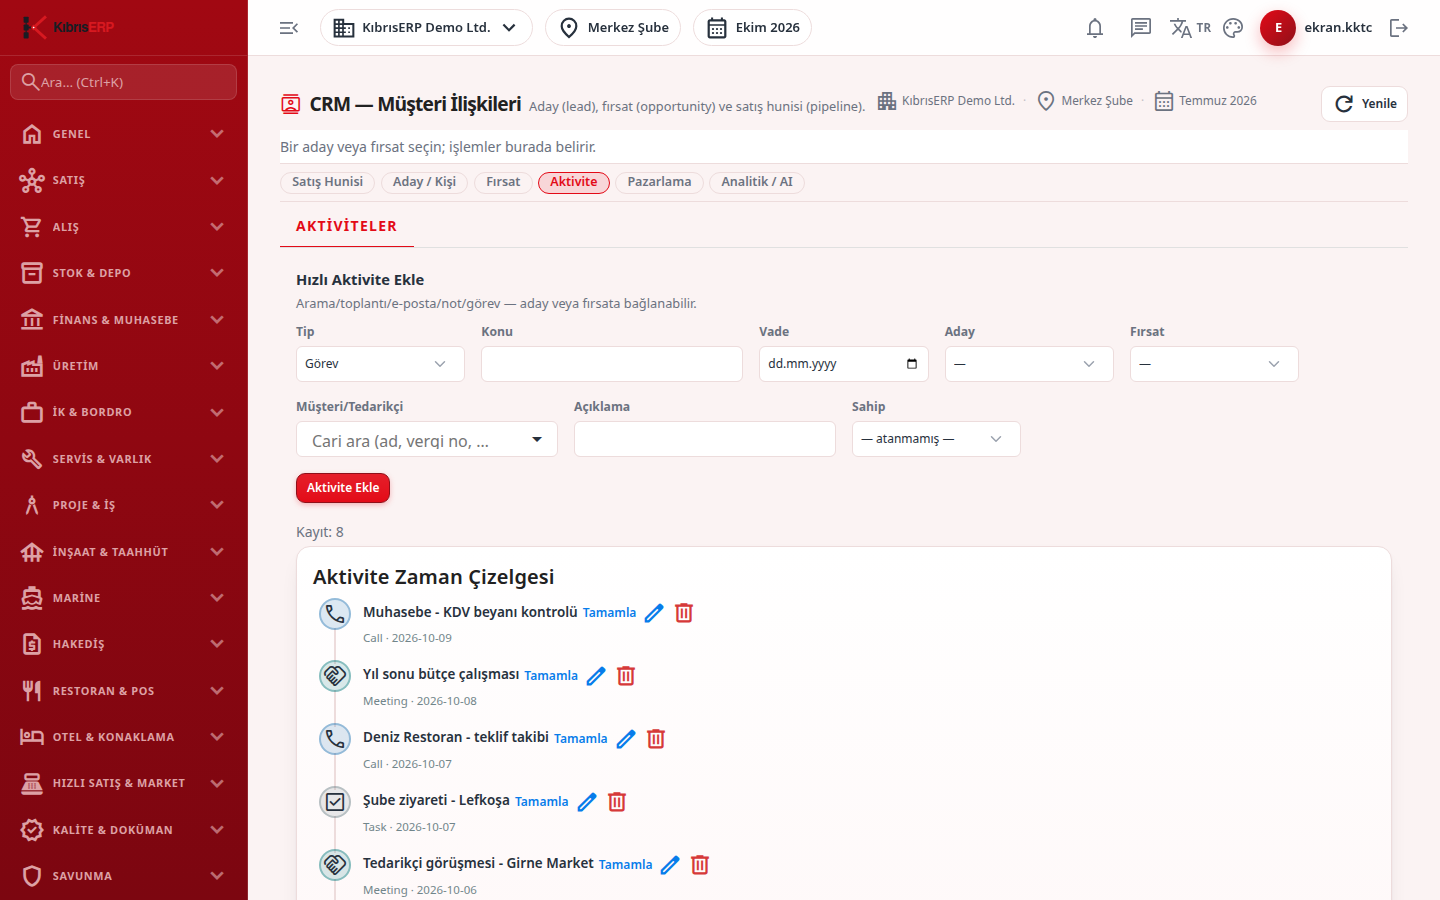Open the Fırsat field dropdown
Viewport: 1440px width, 900px height.
pyautogui.click(x=1214, y=364)
